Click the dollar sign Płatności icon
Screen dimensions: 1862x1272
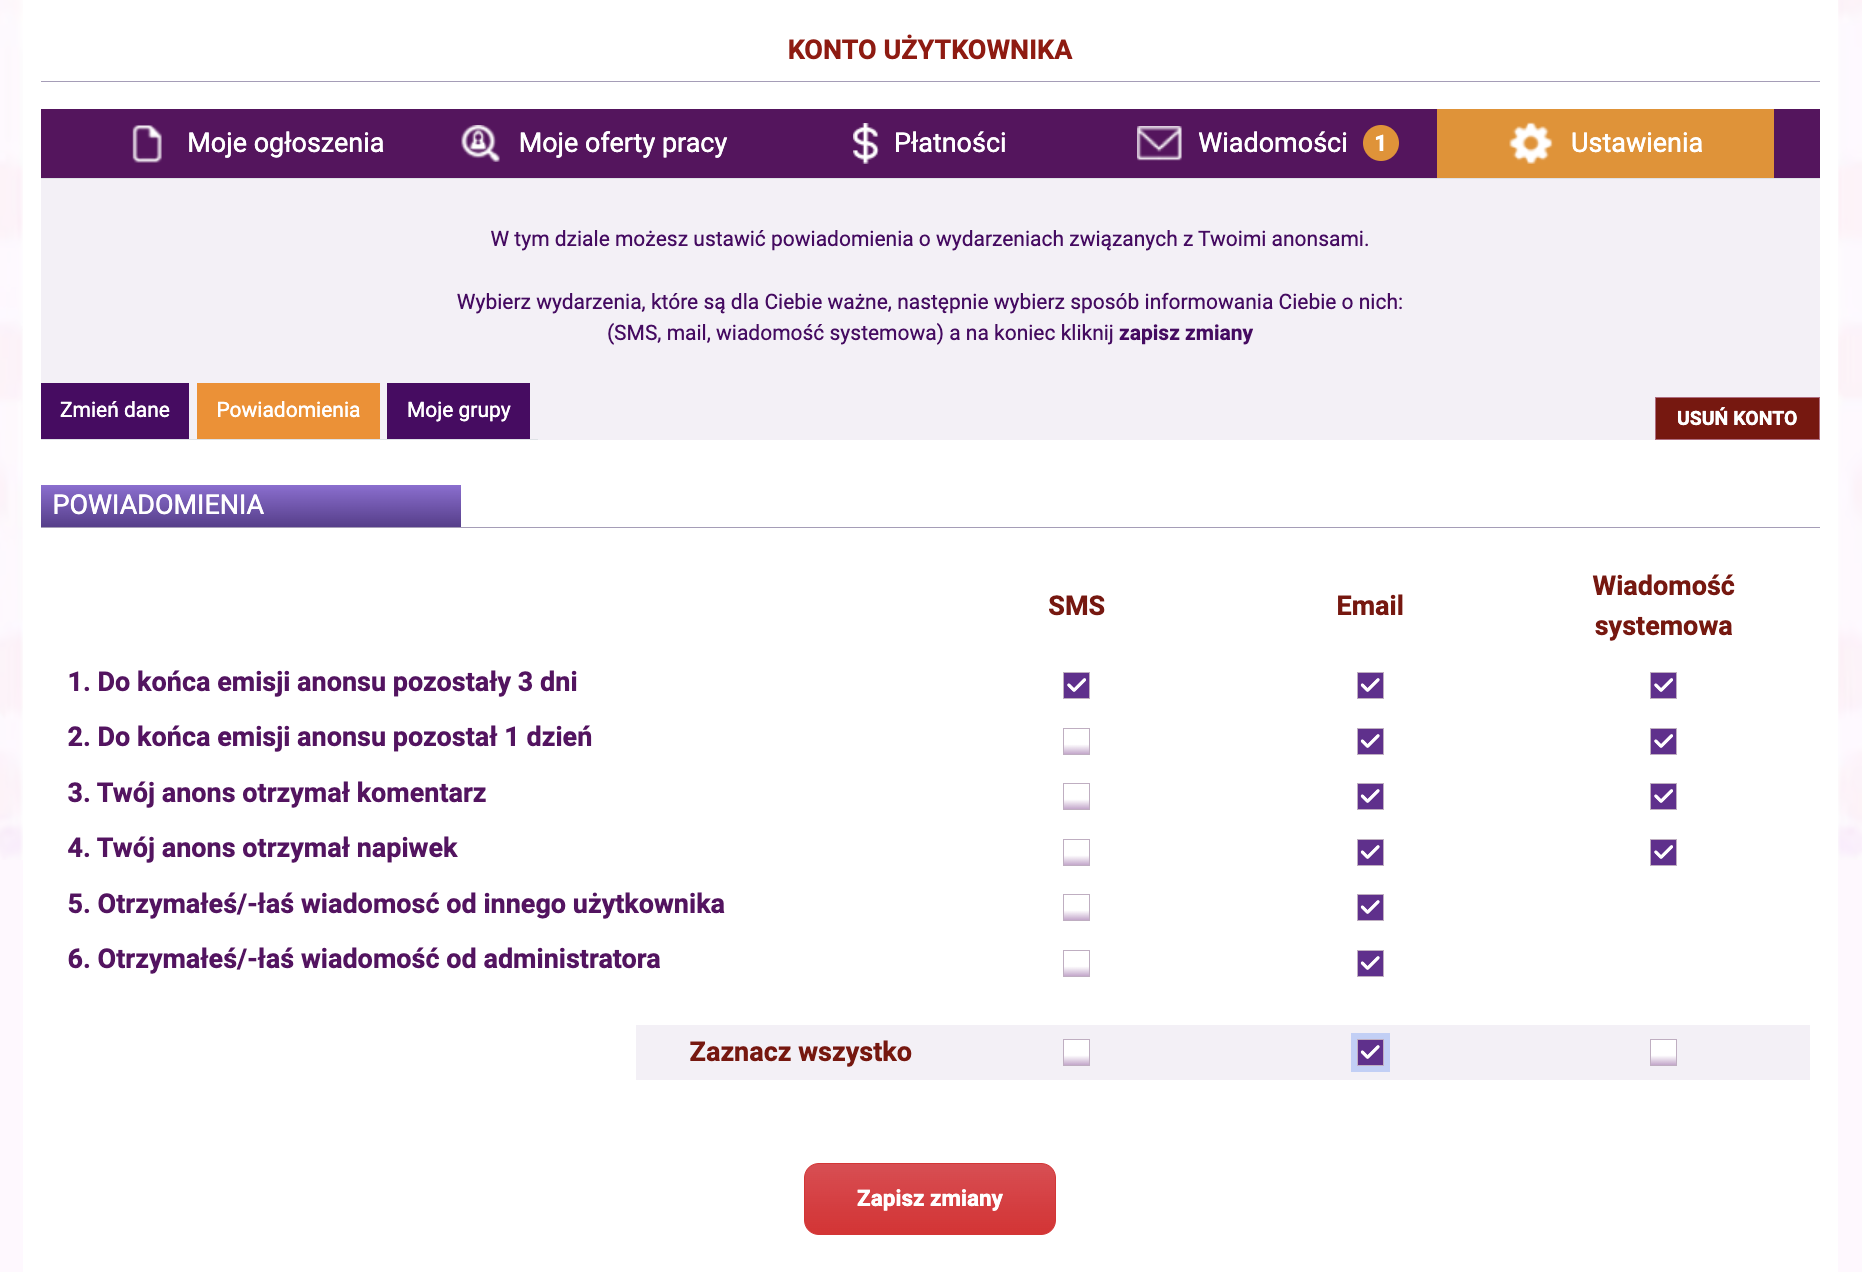(864, 143)
